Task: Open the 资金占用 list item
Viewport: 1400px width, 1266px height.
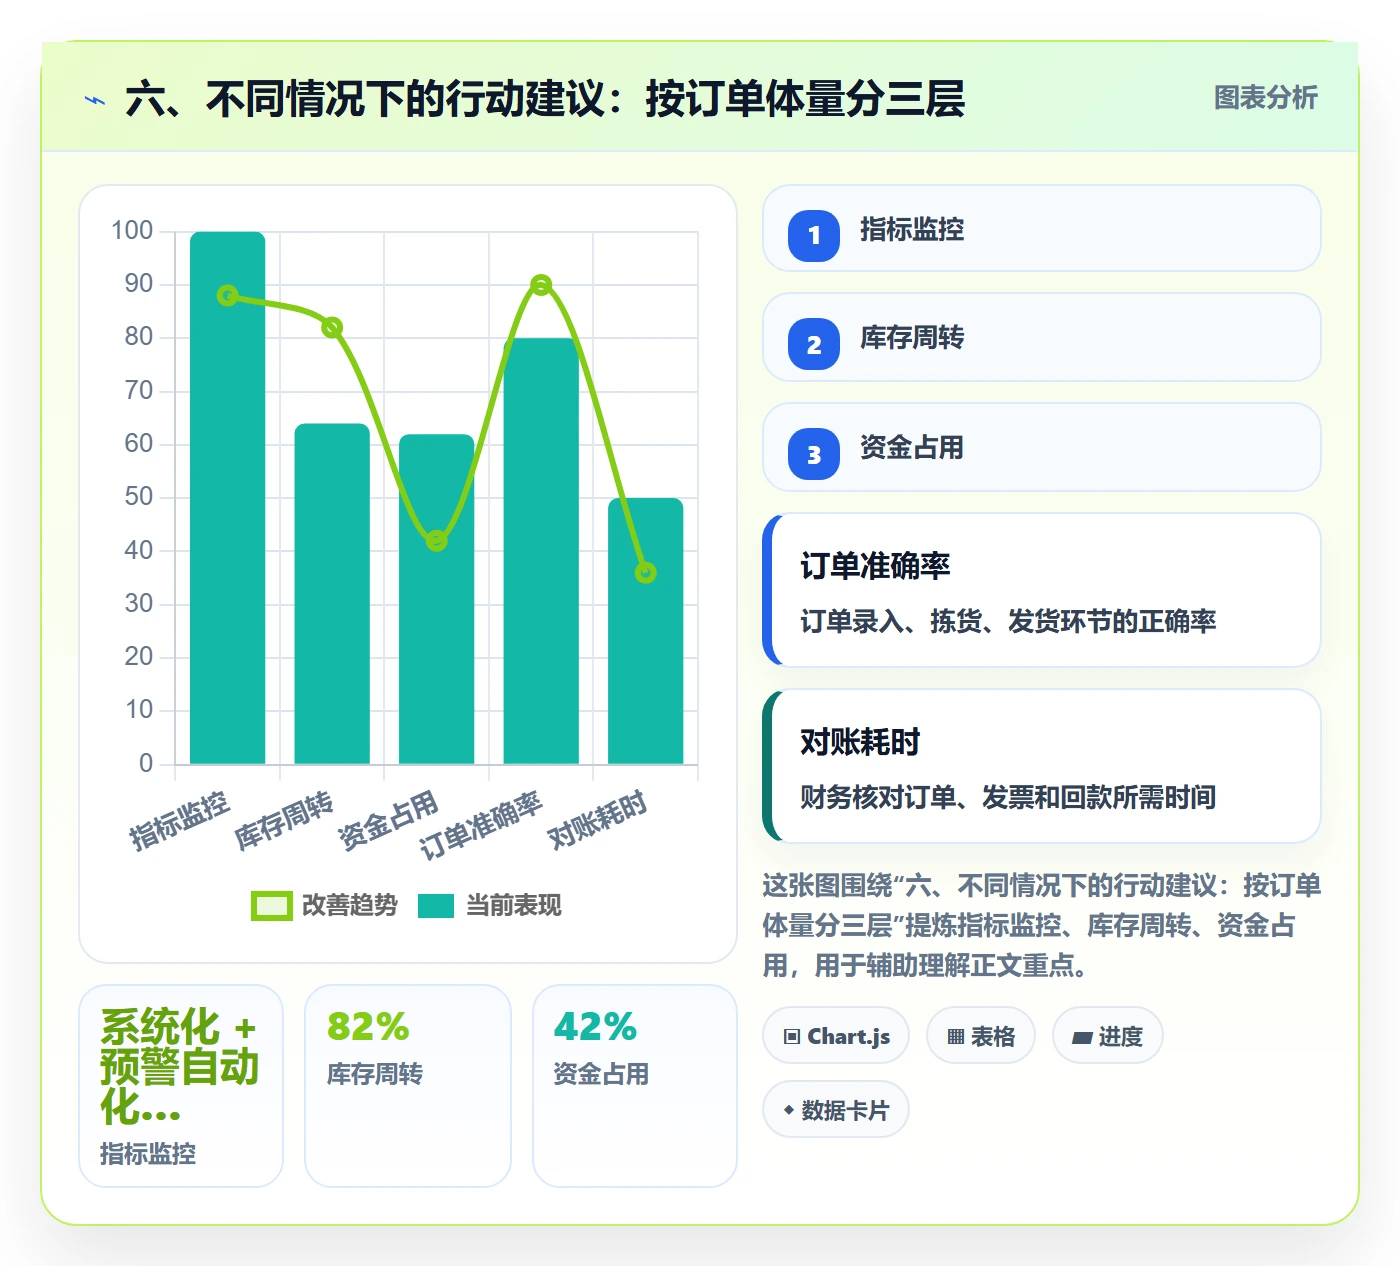Action: 1042,447
